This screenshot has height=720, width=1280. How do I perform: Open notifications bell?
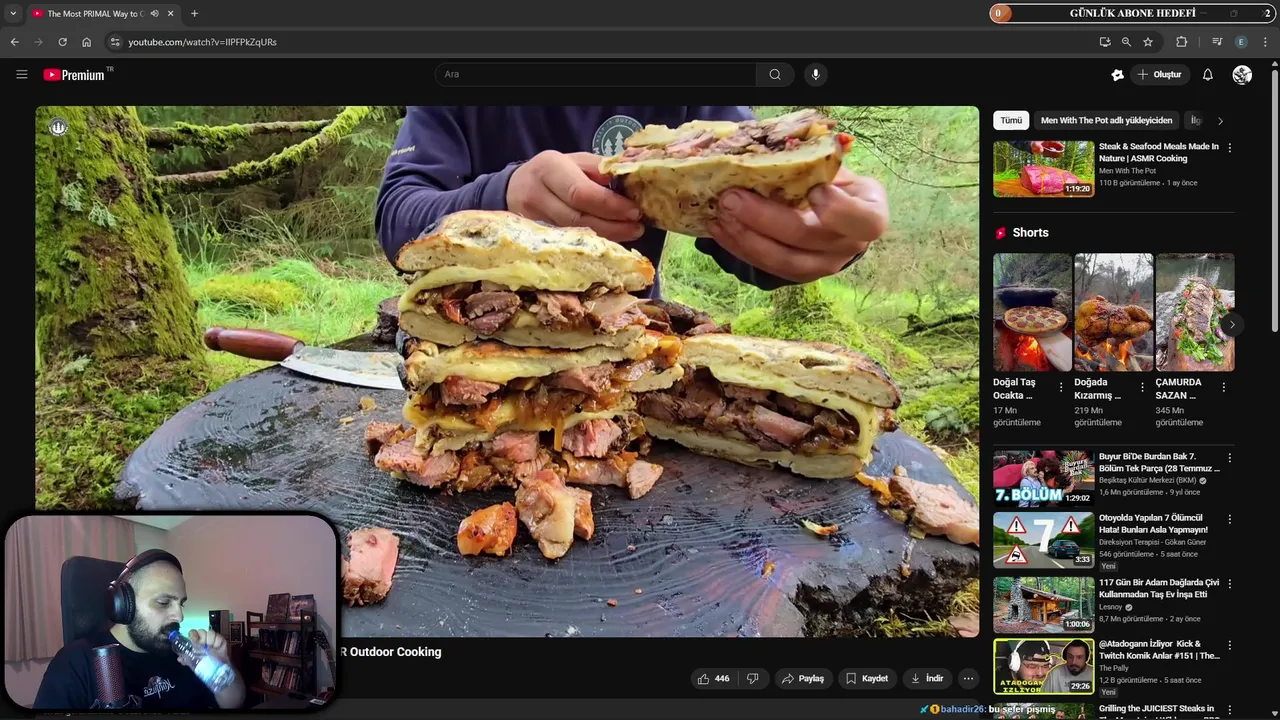1207,74
